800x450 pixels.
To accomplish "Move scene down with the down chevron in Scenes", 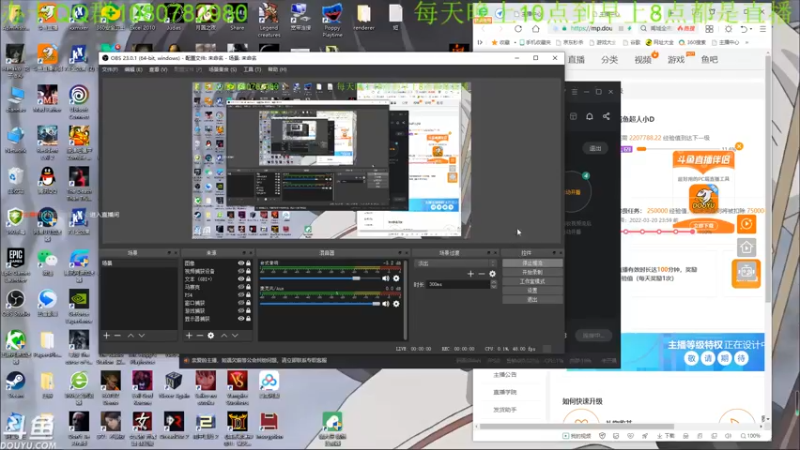I will 142,336.
